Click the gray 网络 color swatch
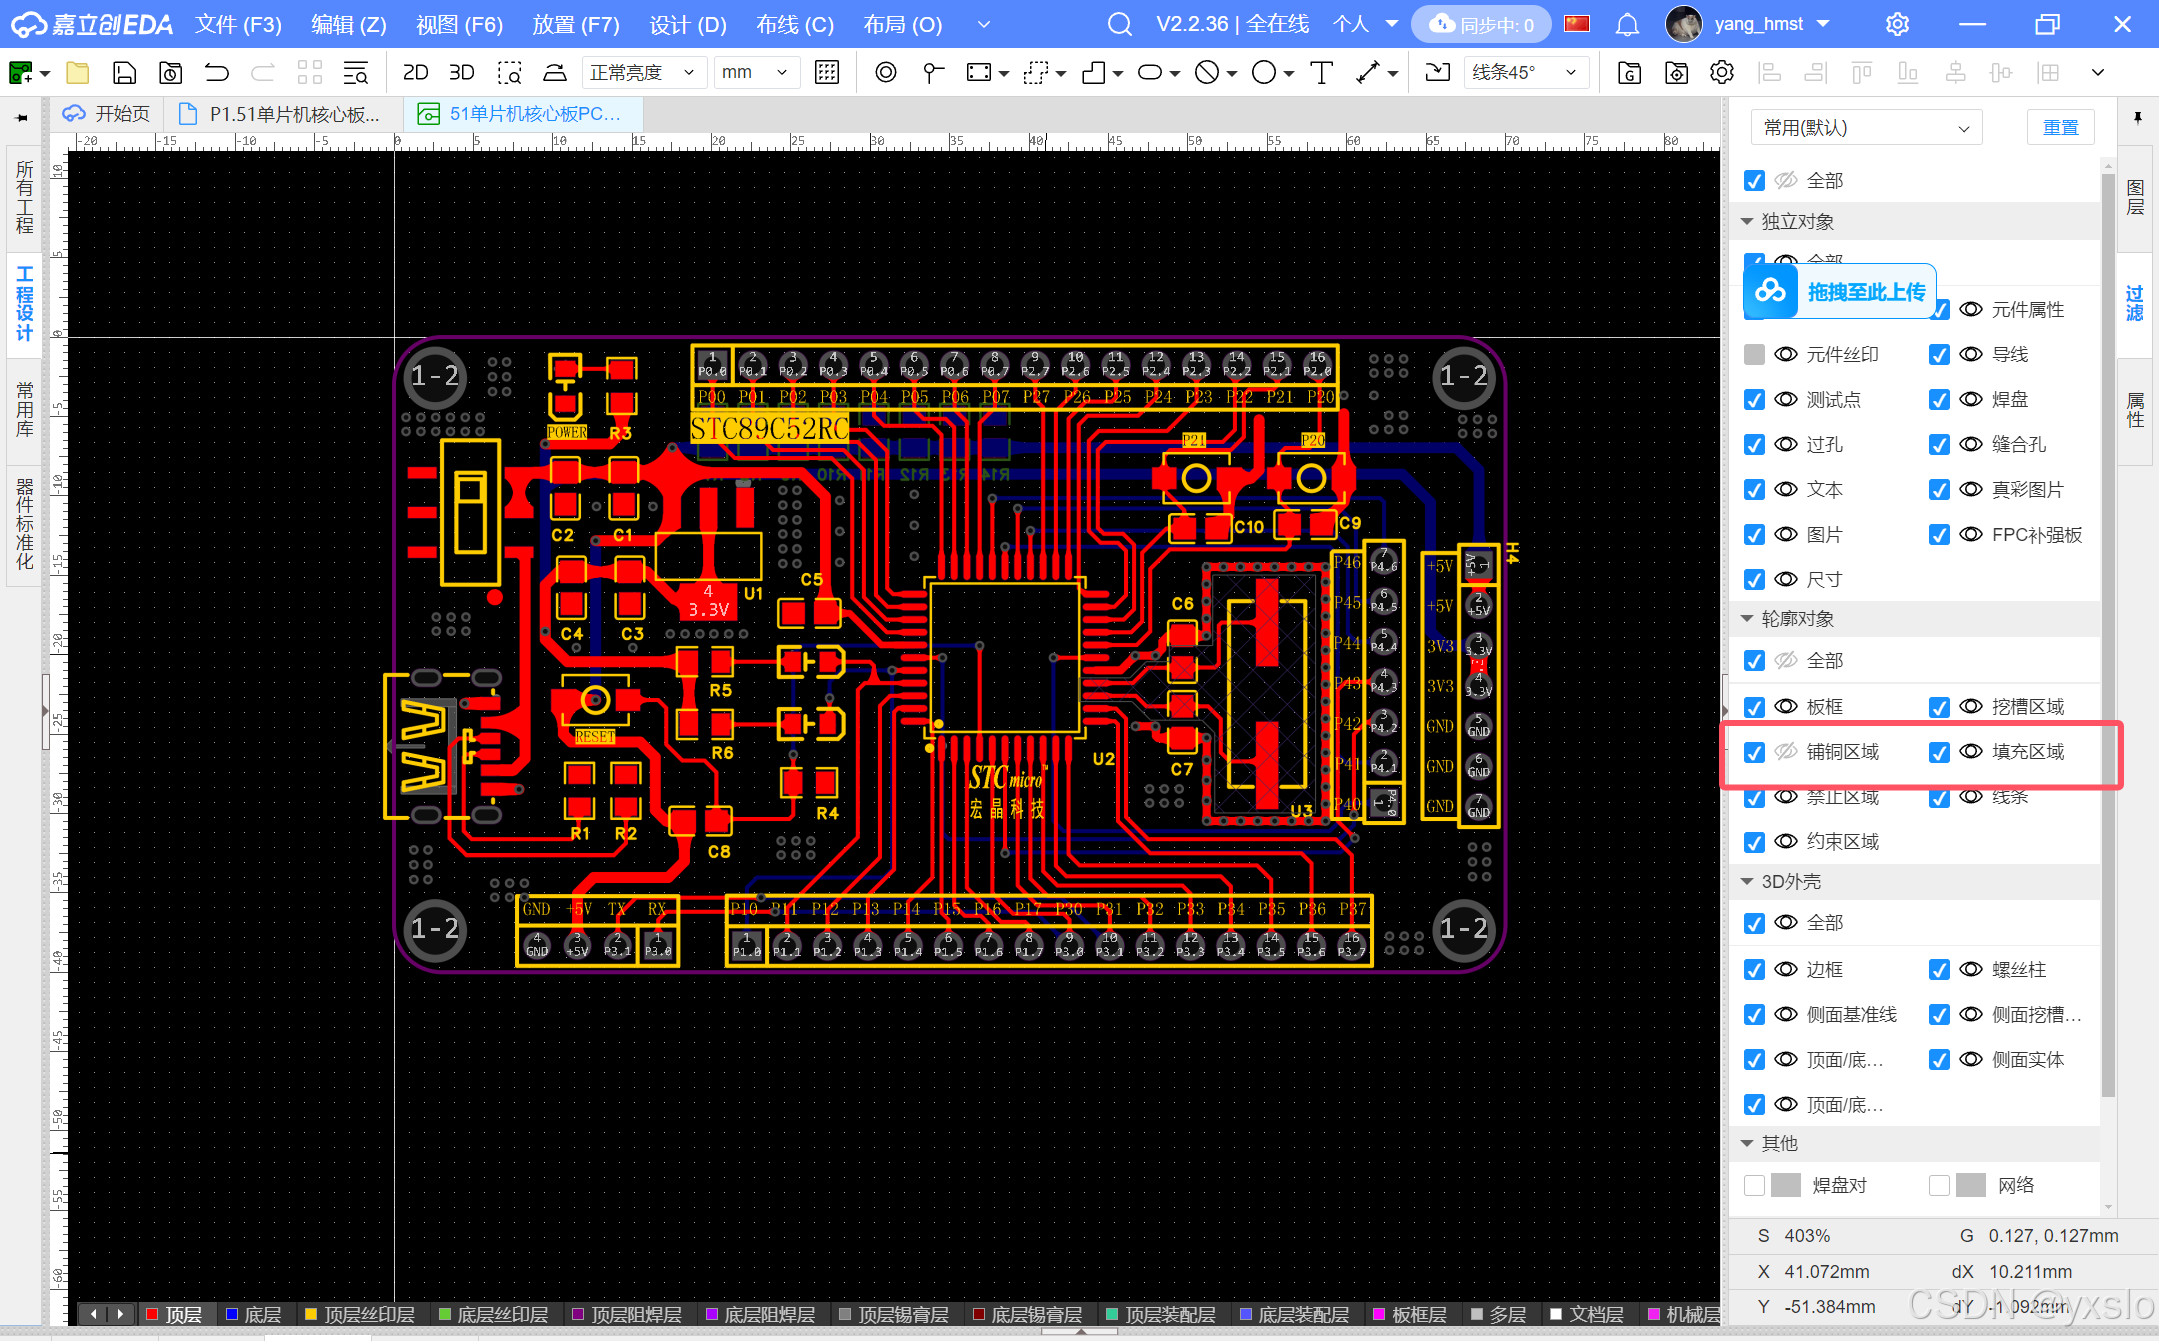Image resolution: width=2159 pixels, height=1341 pixels. 1970,1185
